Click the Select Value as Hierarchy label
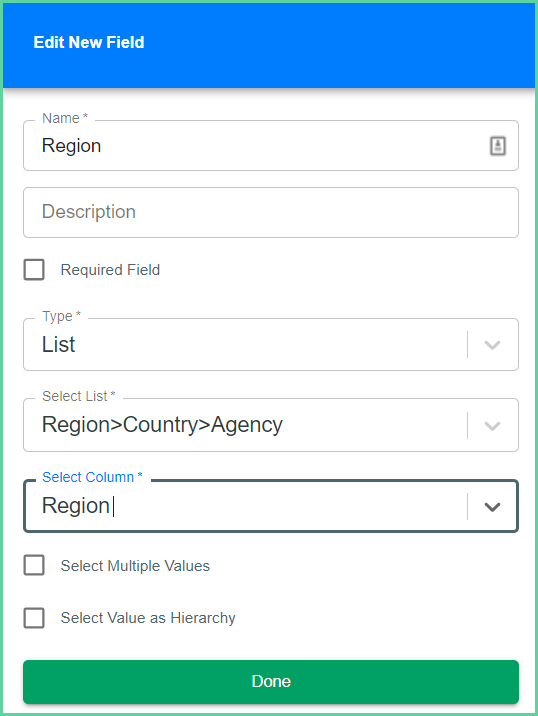 click(x=148, y=618)
